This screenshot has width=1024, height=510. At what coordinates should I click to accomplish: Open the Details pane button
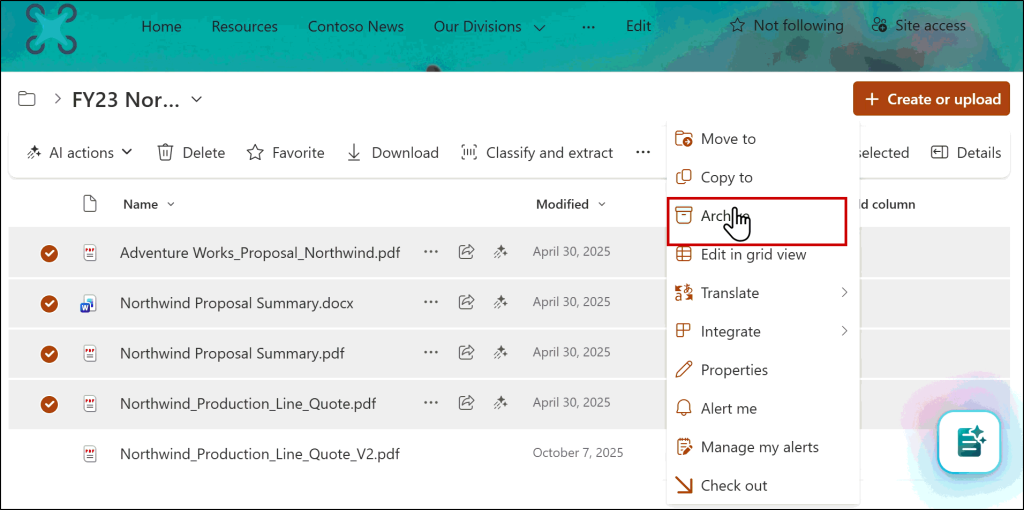click(x=965, y=153)
